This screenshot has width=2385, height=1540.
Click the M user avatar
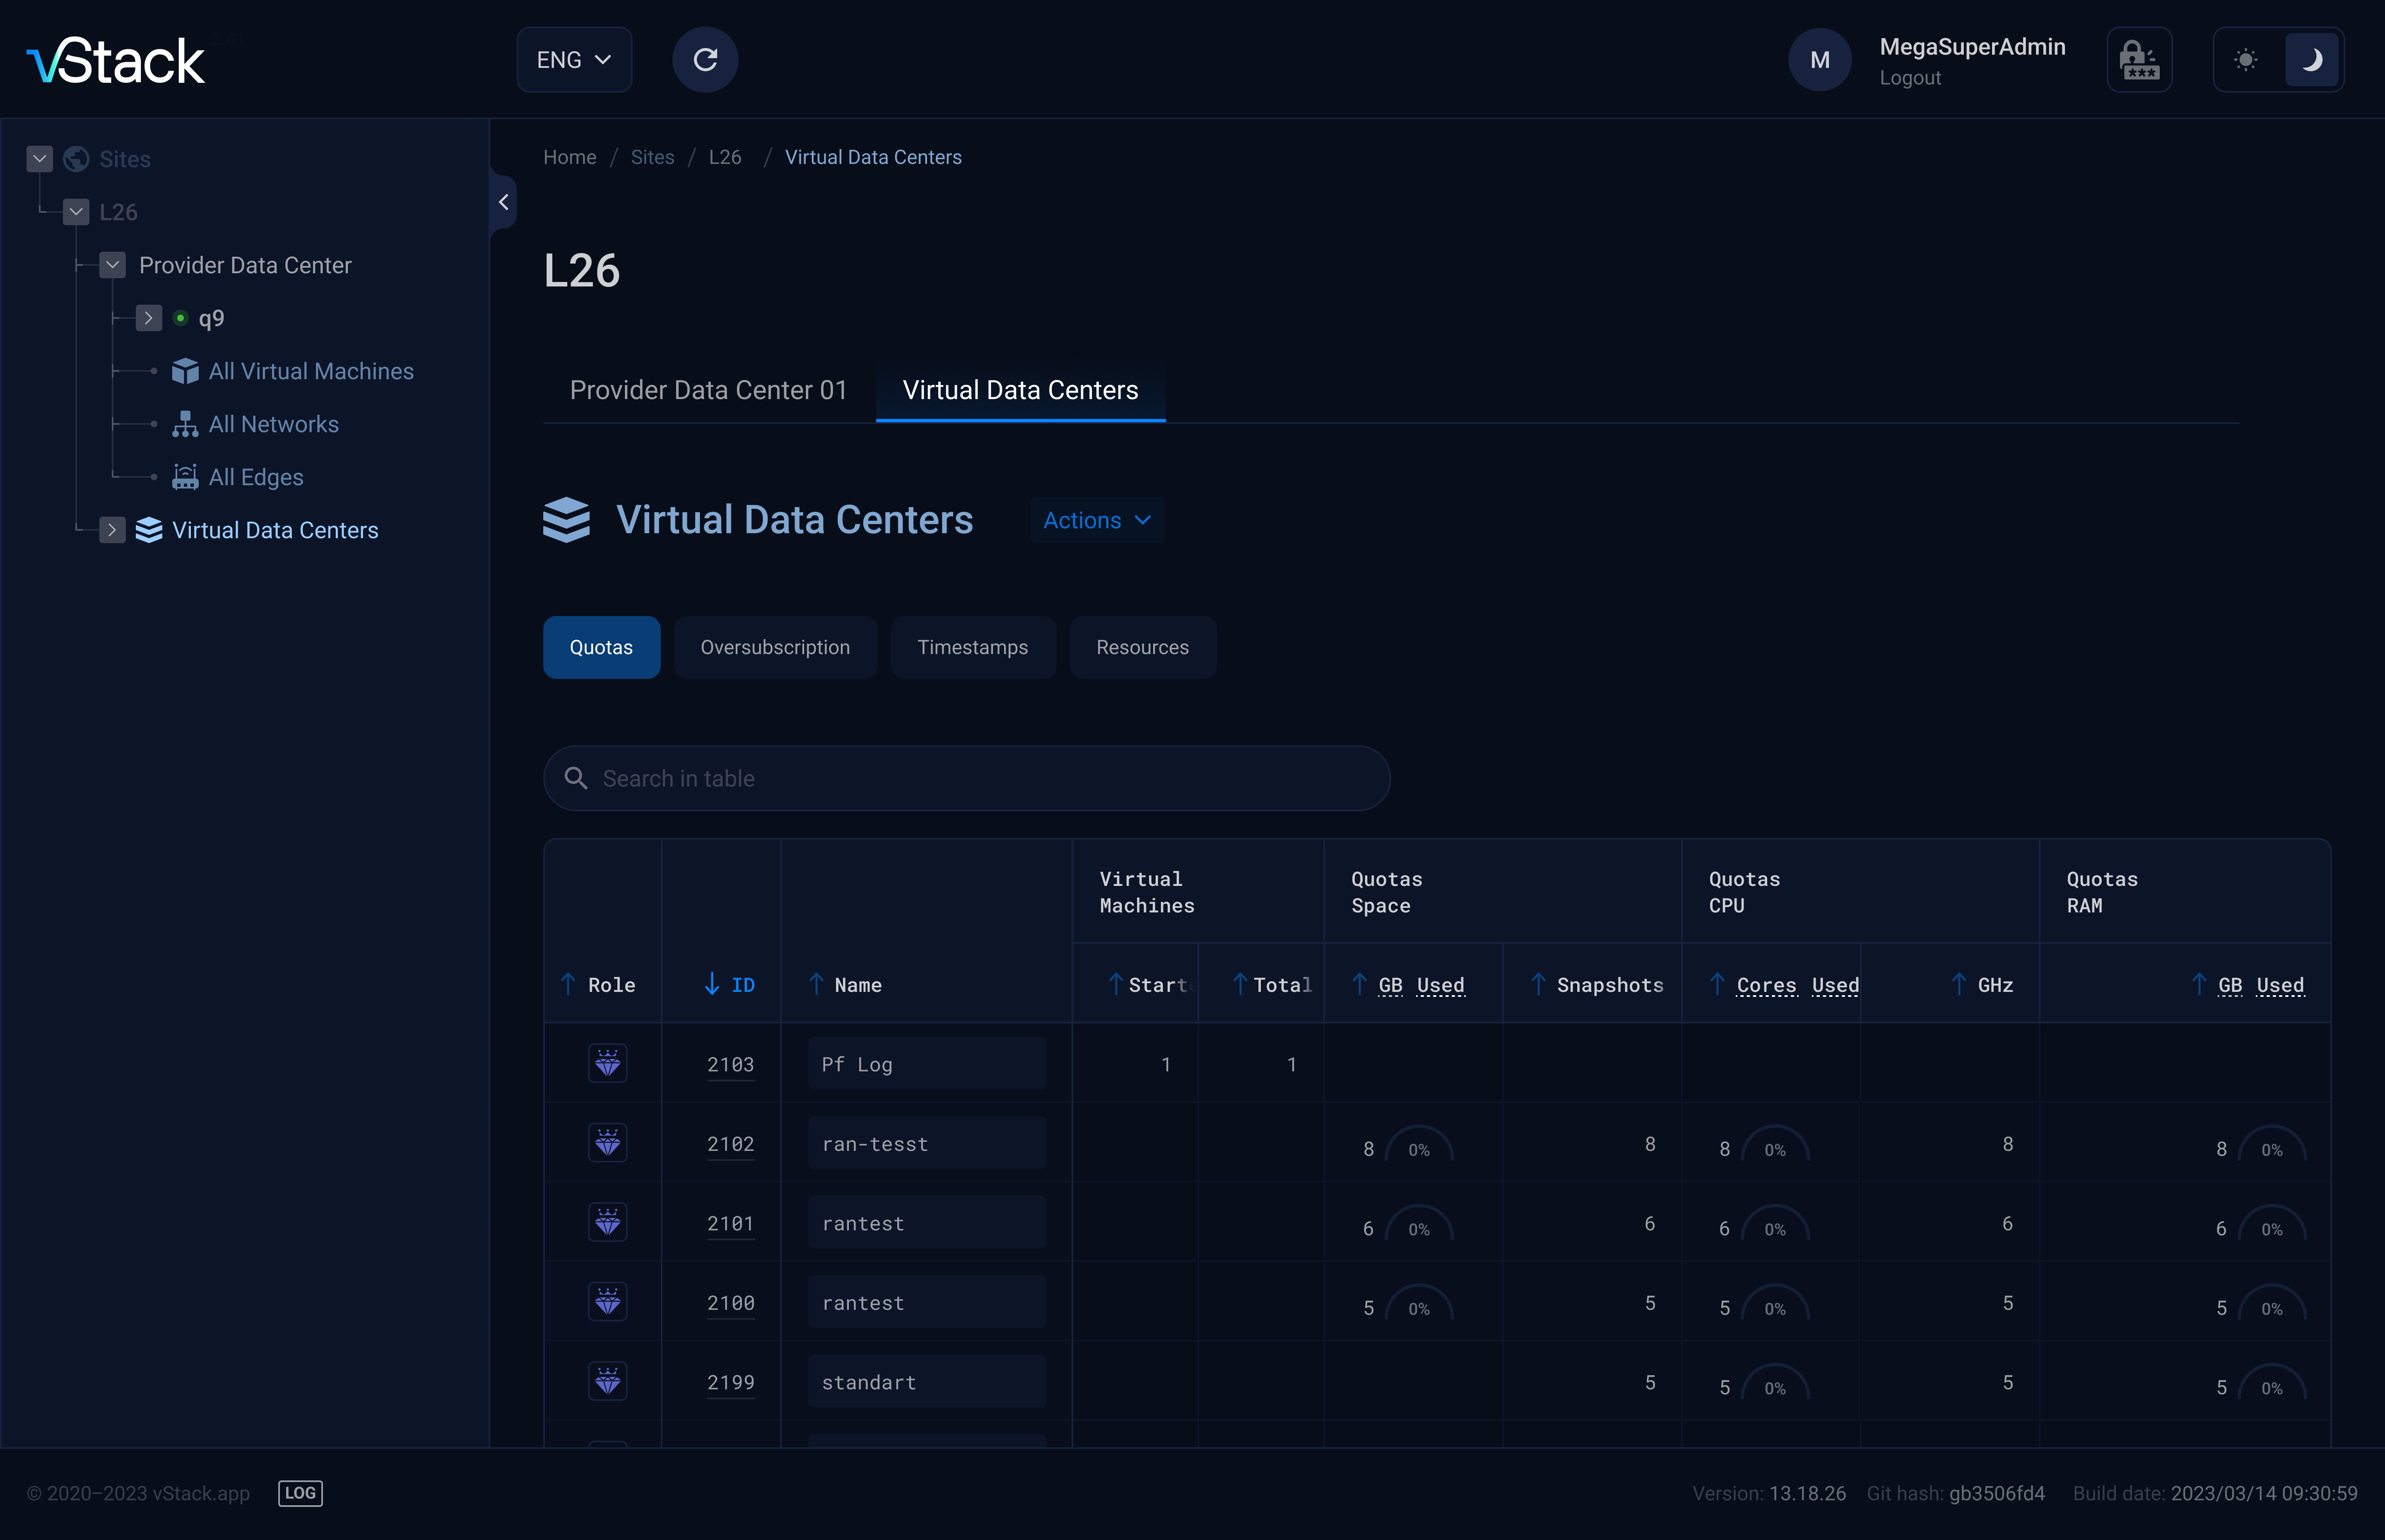pyautogui.click(x=1819, y=60)
